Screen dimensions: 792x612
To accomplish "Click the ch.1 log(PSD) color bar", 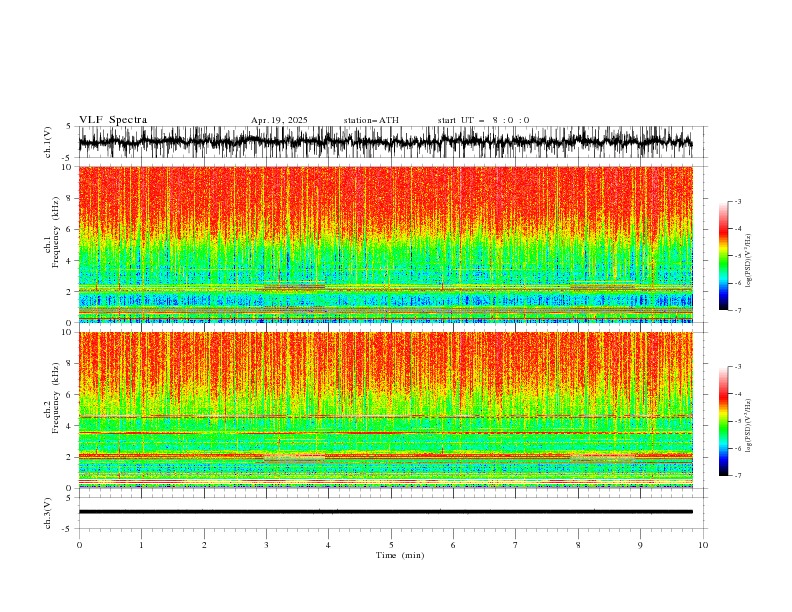I will click(x=723, y=256).
